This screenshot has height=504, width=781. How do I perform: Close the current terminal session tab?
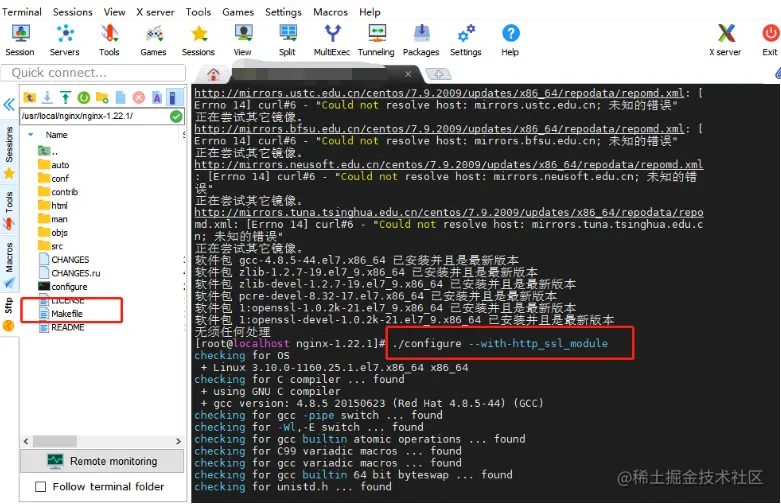coord(408,74)
